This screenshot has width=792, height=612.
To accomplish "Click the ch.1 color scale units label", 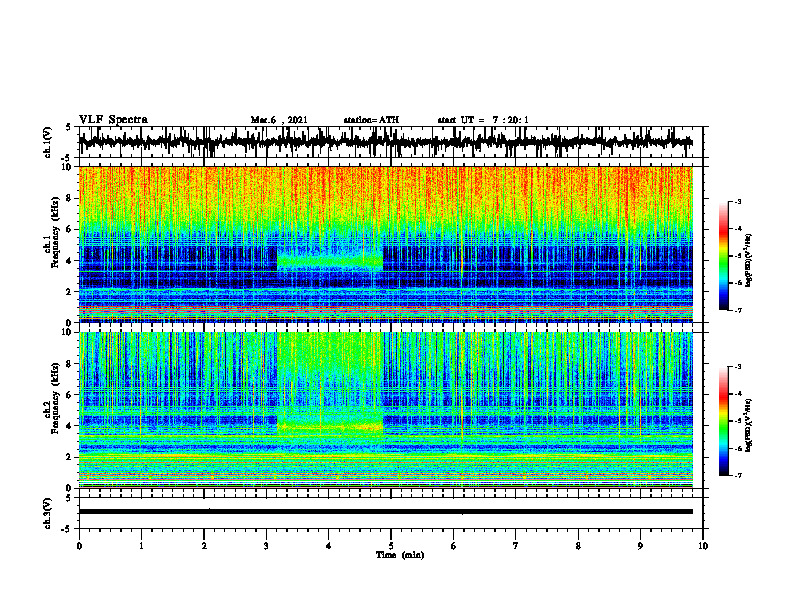I will coord(748,260).
